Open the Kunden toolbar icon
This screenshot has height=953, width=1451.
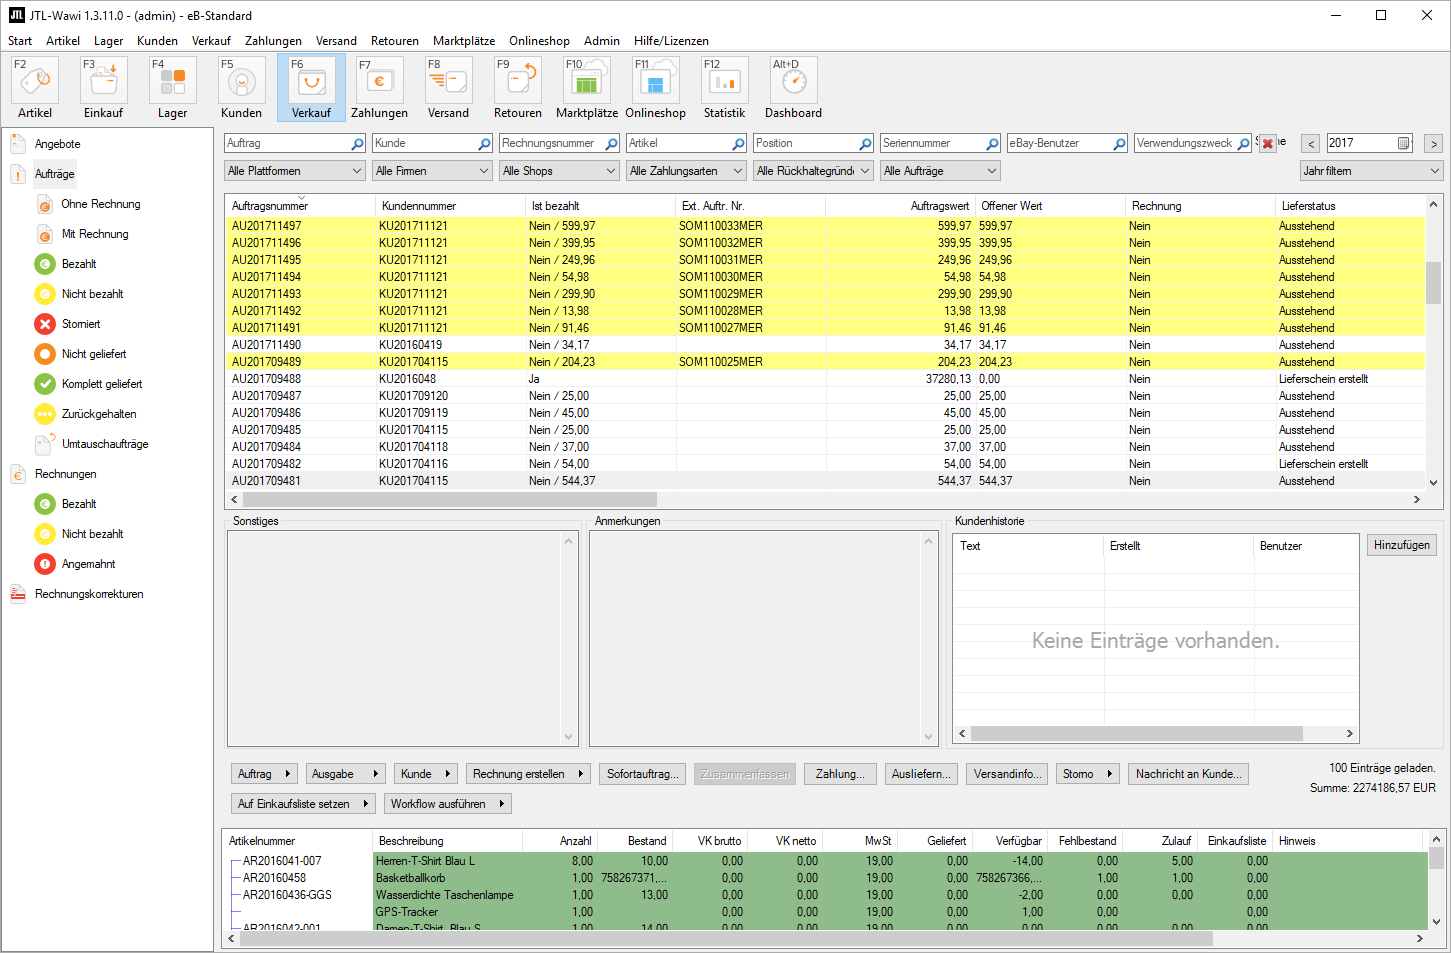point(241,88)
